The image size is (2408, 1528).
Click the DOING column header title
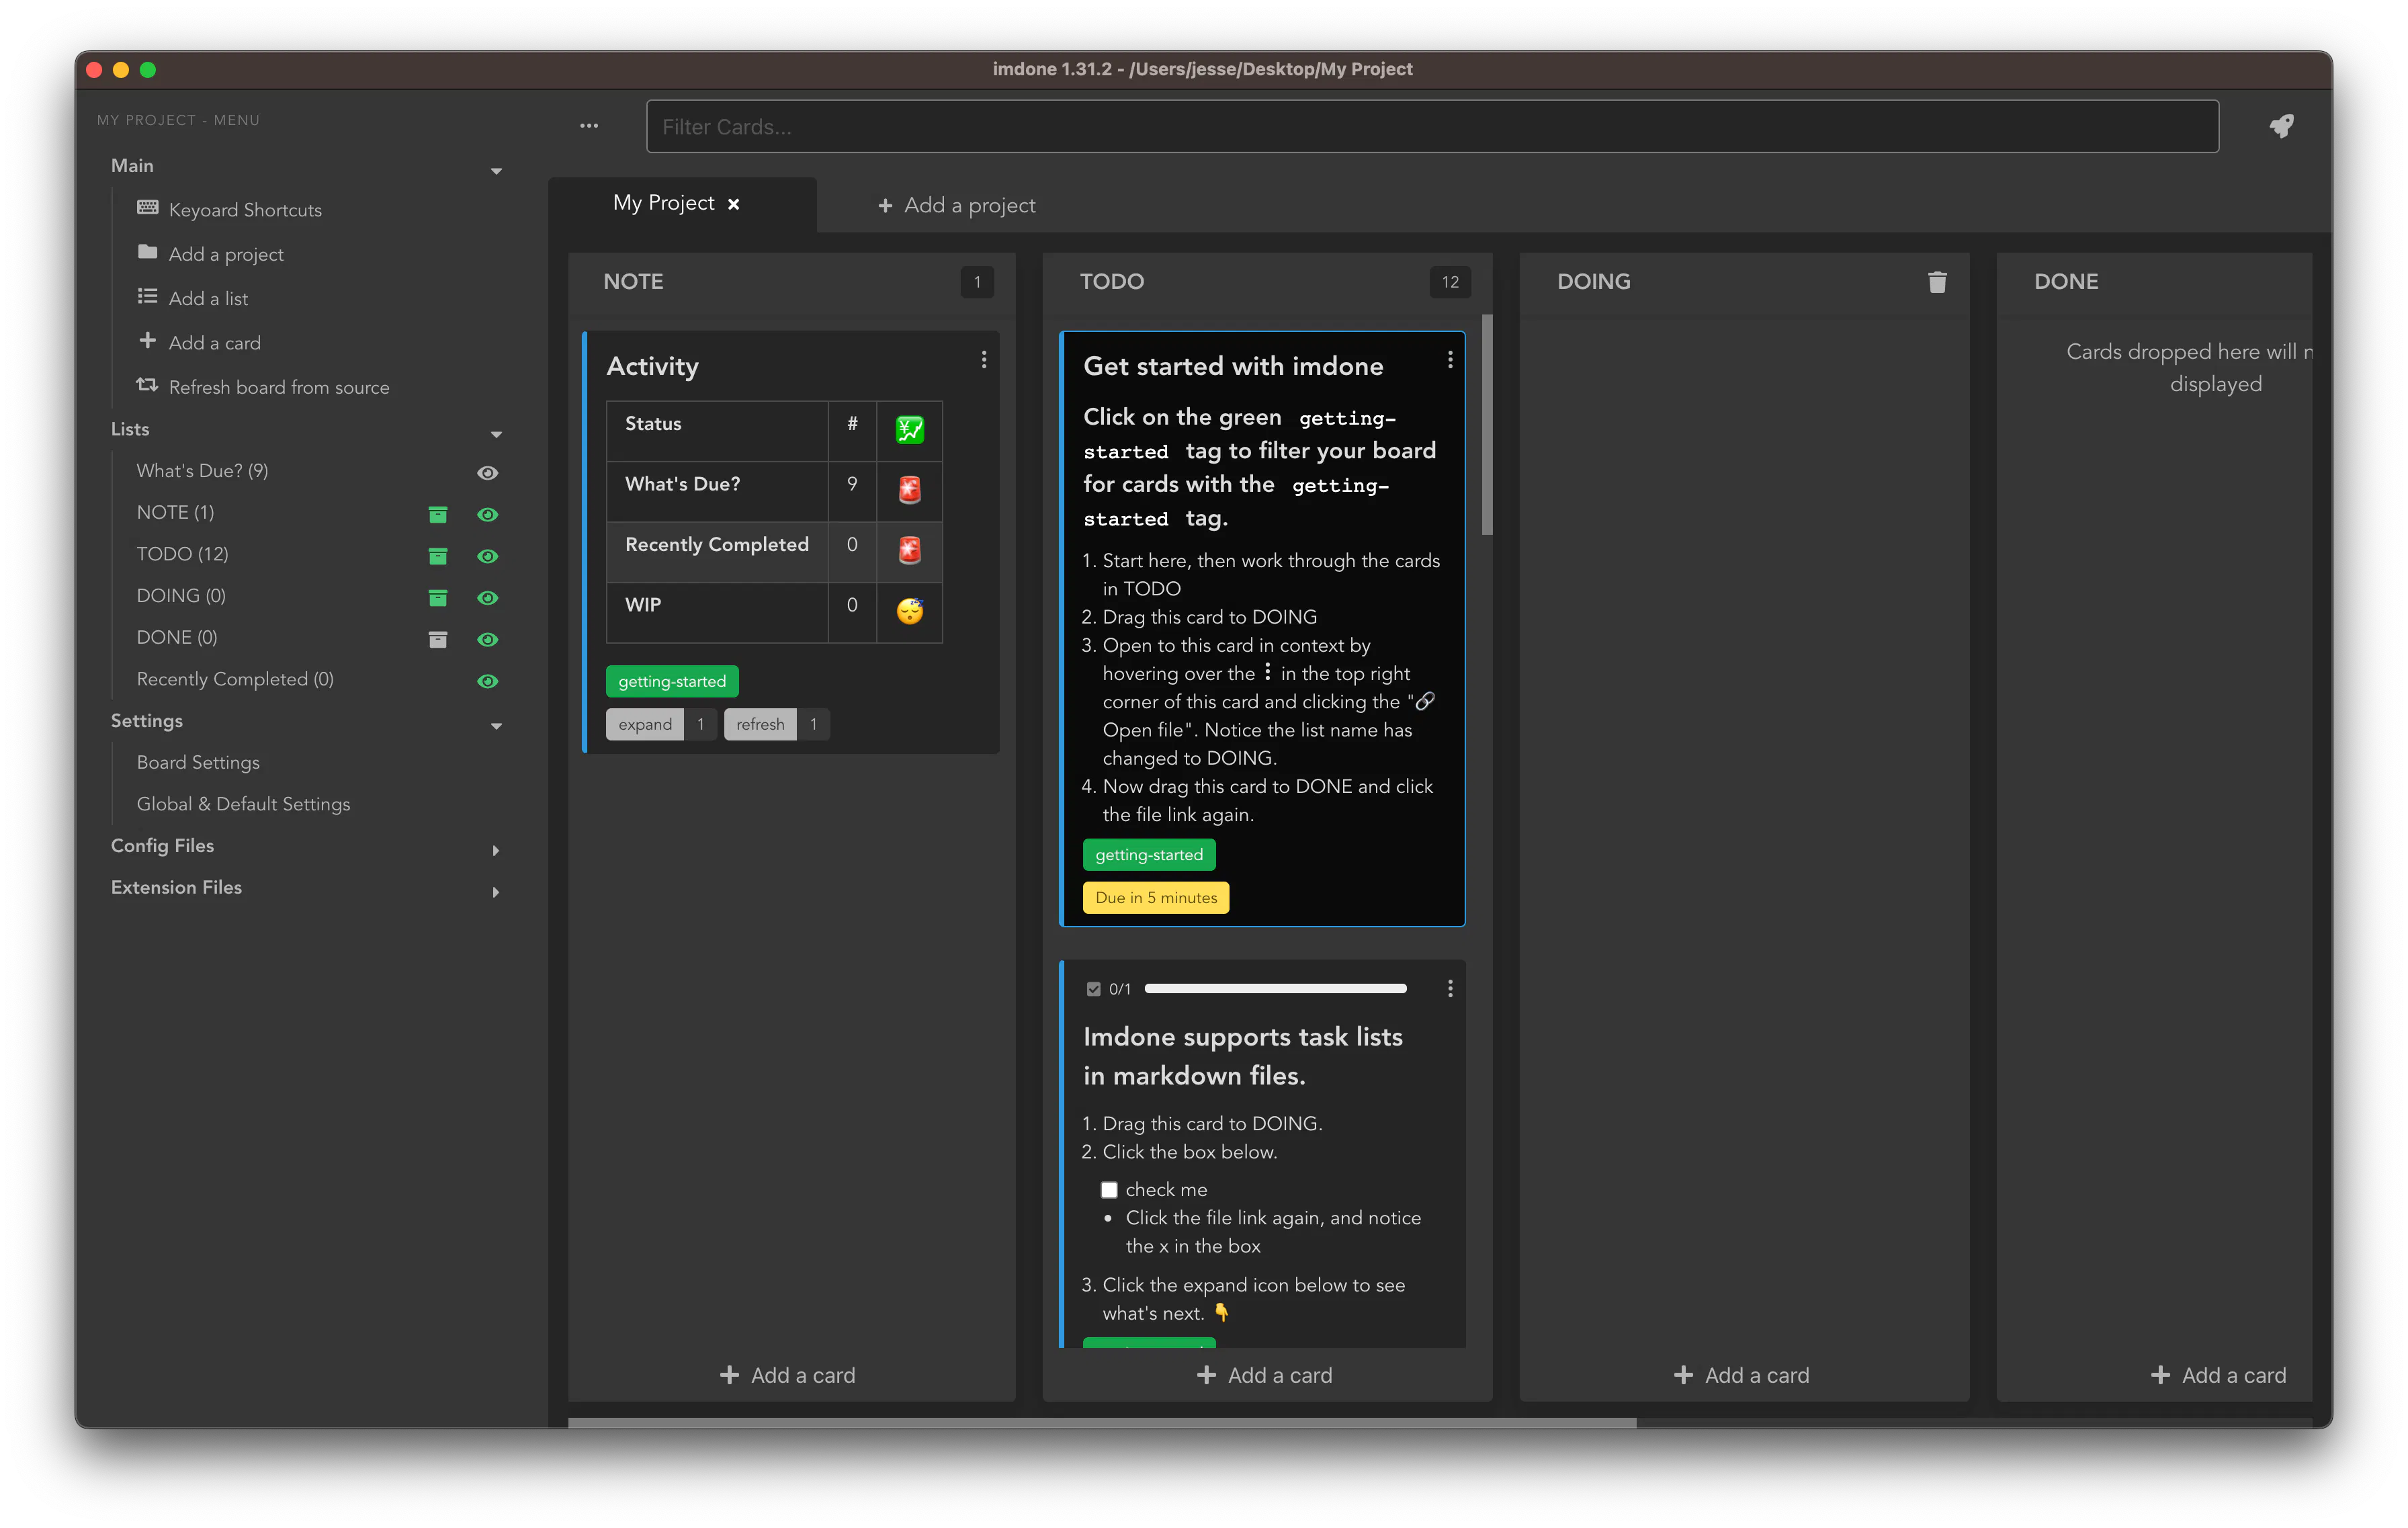click(1593, 282)
